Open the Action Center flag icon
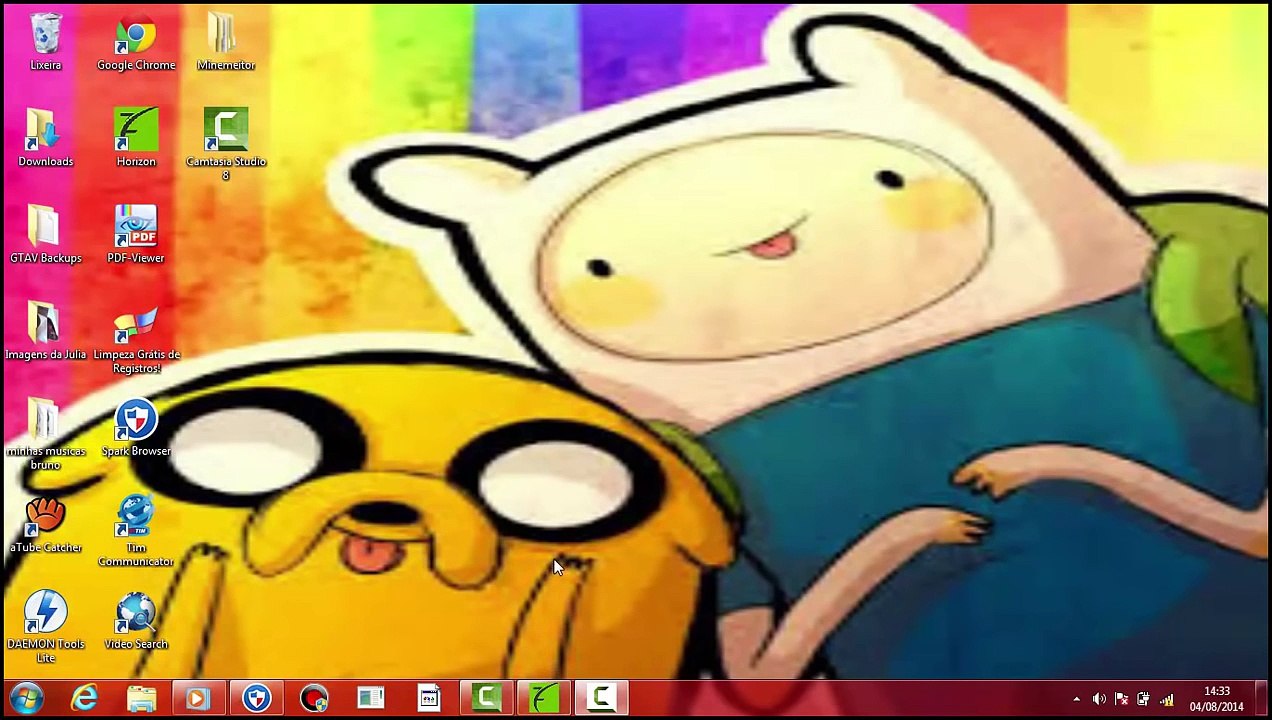The width and height of the screenshot is (1272, 720). click(1121, 699)
